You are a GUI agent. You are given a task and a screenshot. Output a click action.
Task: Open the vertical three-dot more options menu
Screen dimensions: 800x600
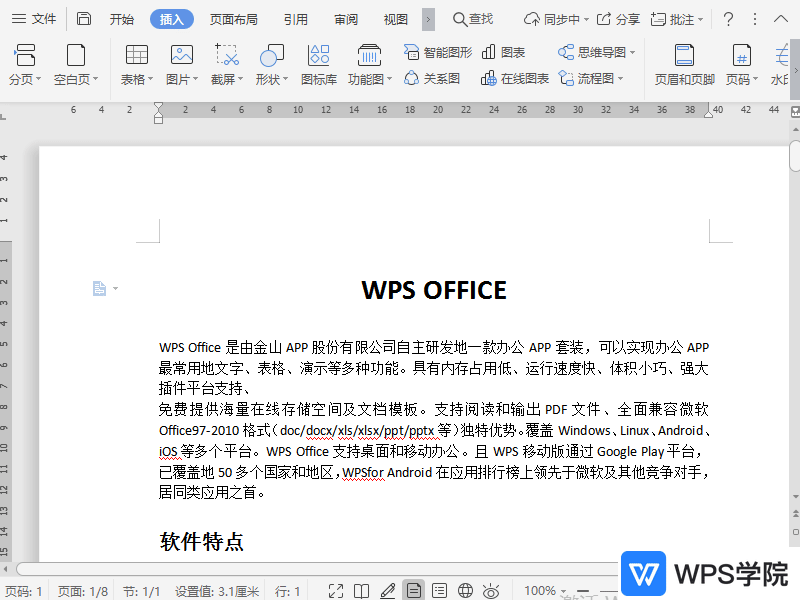point(755,19)
